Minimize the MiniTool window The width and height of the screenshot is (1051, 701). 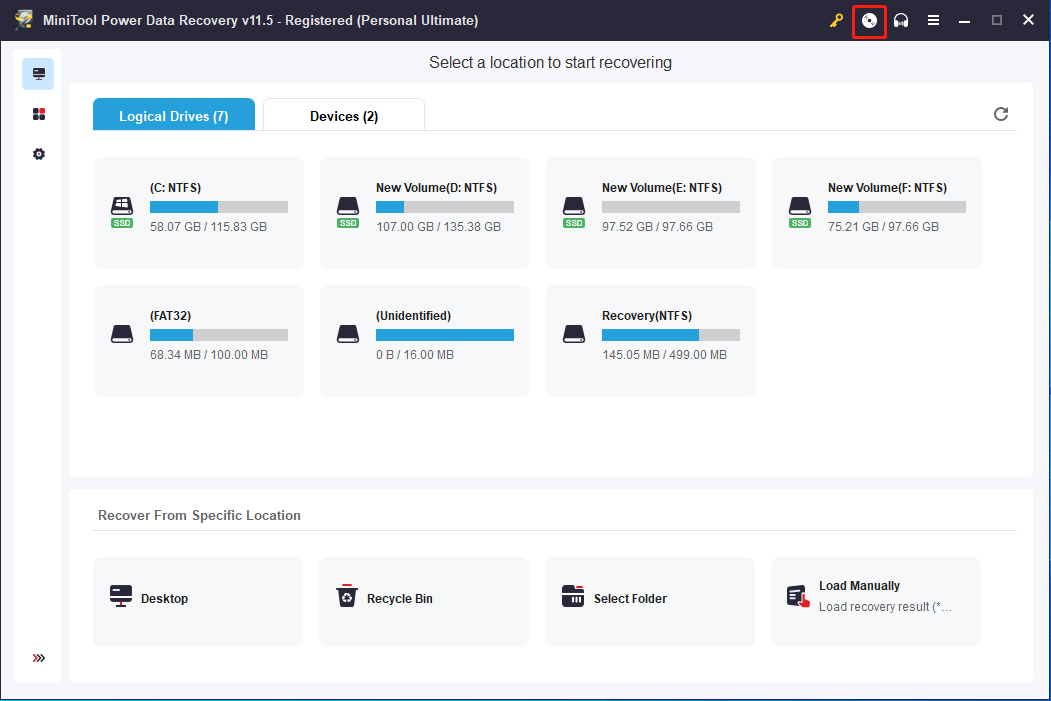(965, 21)
